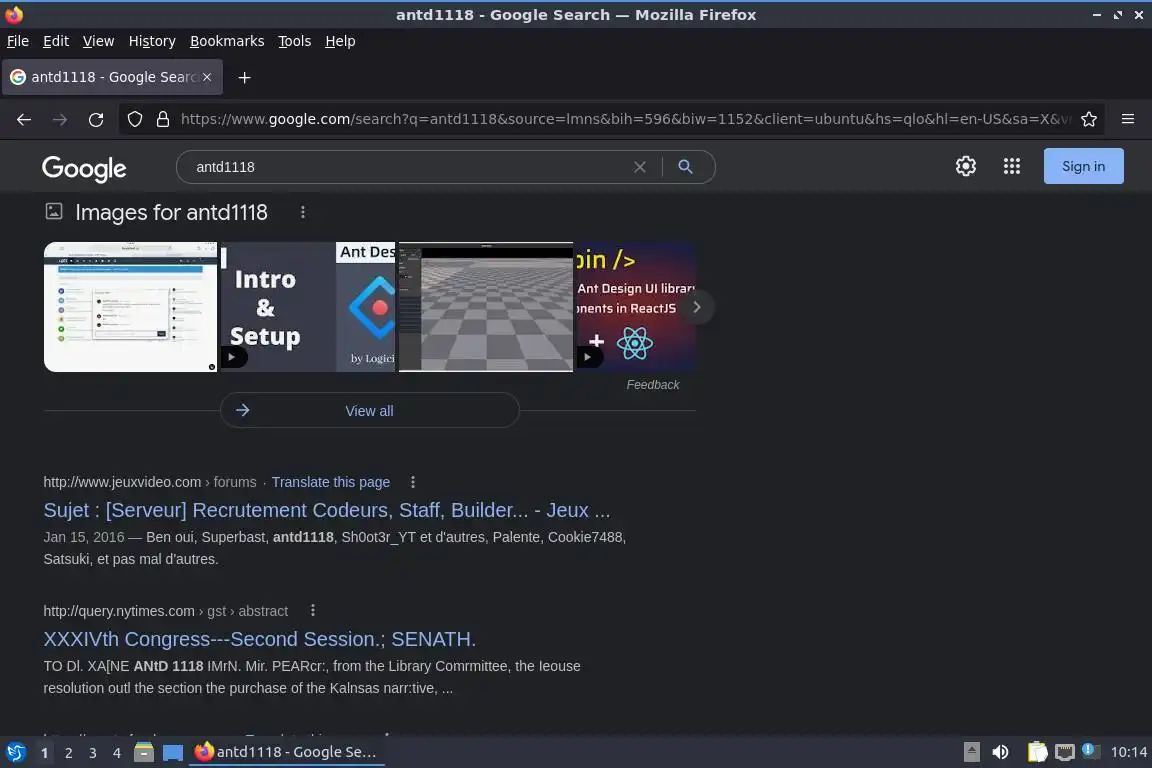Open Images for antd1118 options menu
This screenshot has height=768, width=1152.
click(x=303, y=212)
